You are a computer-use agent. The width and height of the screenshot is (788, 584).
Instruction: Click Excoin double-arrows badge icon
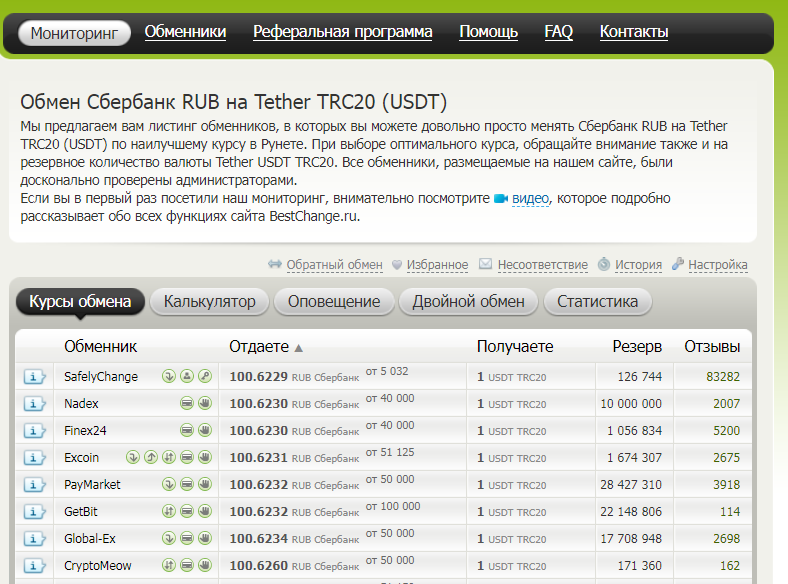[169, 457]
